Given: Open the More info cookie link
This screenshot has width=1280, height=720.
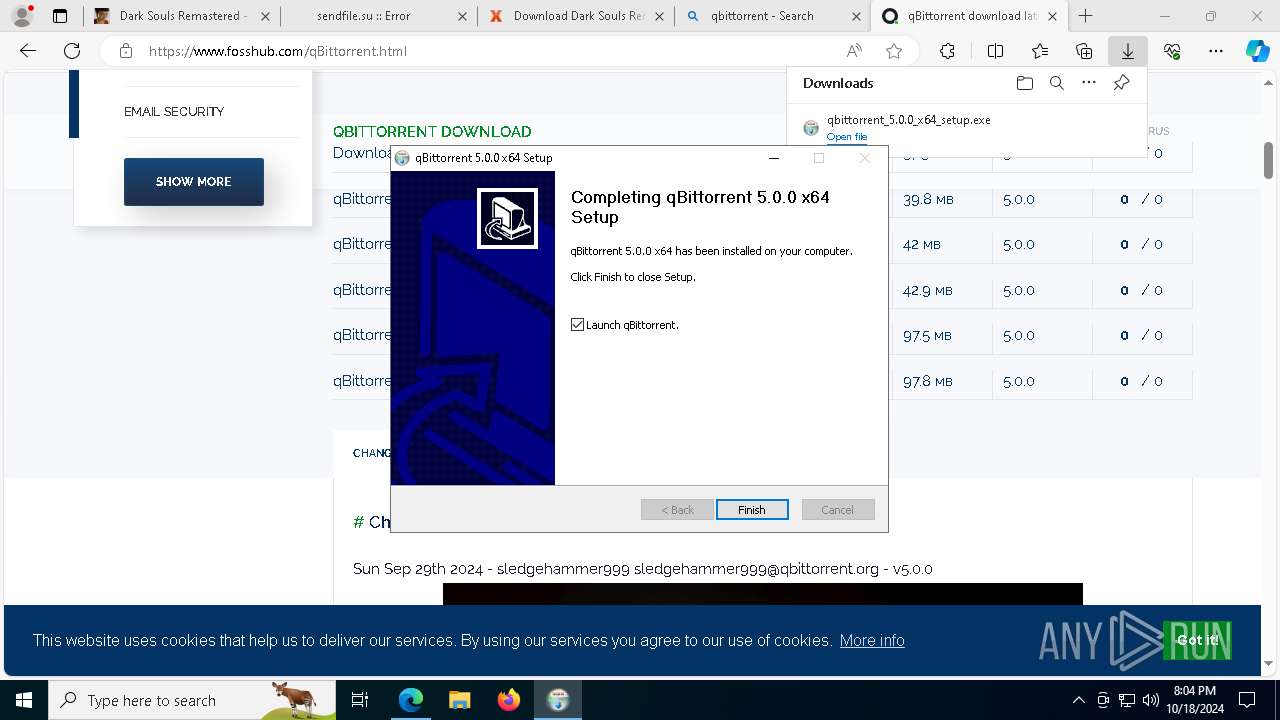Looking at the screenshot, I should pos(872,640).
